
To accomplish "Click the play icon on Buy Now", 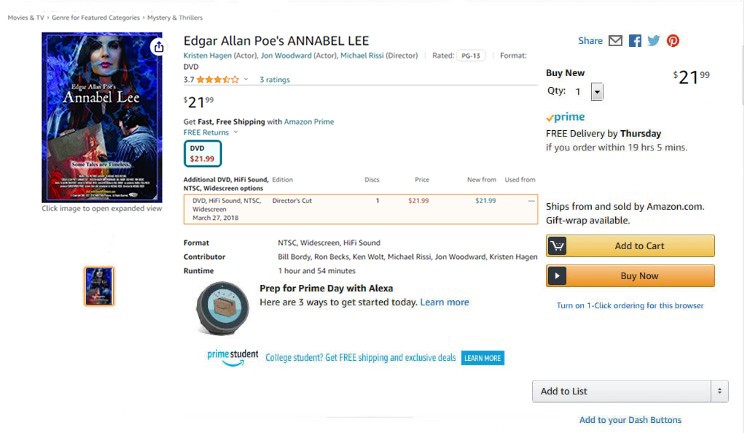I will pyautogui.click(x=558, y=276).
